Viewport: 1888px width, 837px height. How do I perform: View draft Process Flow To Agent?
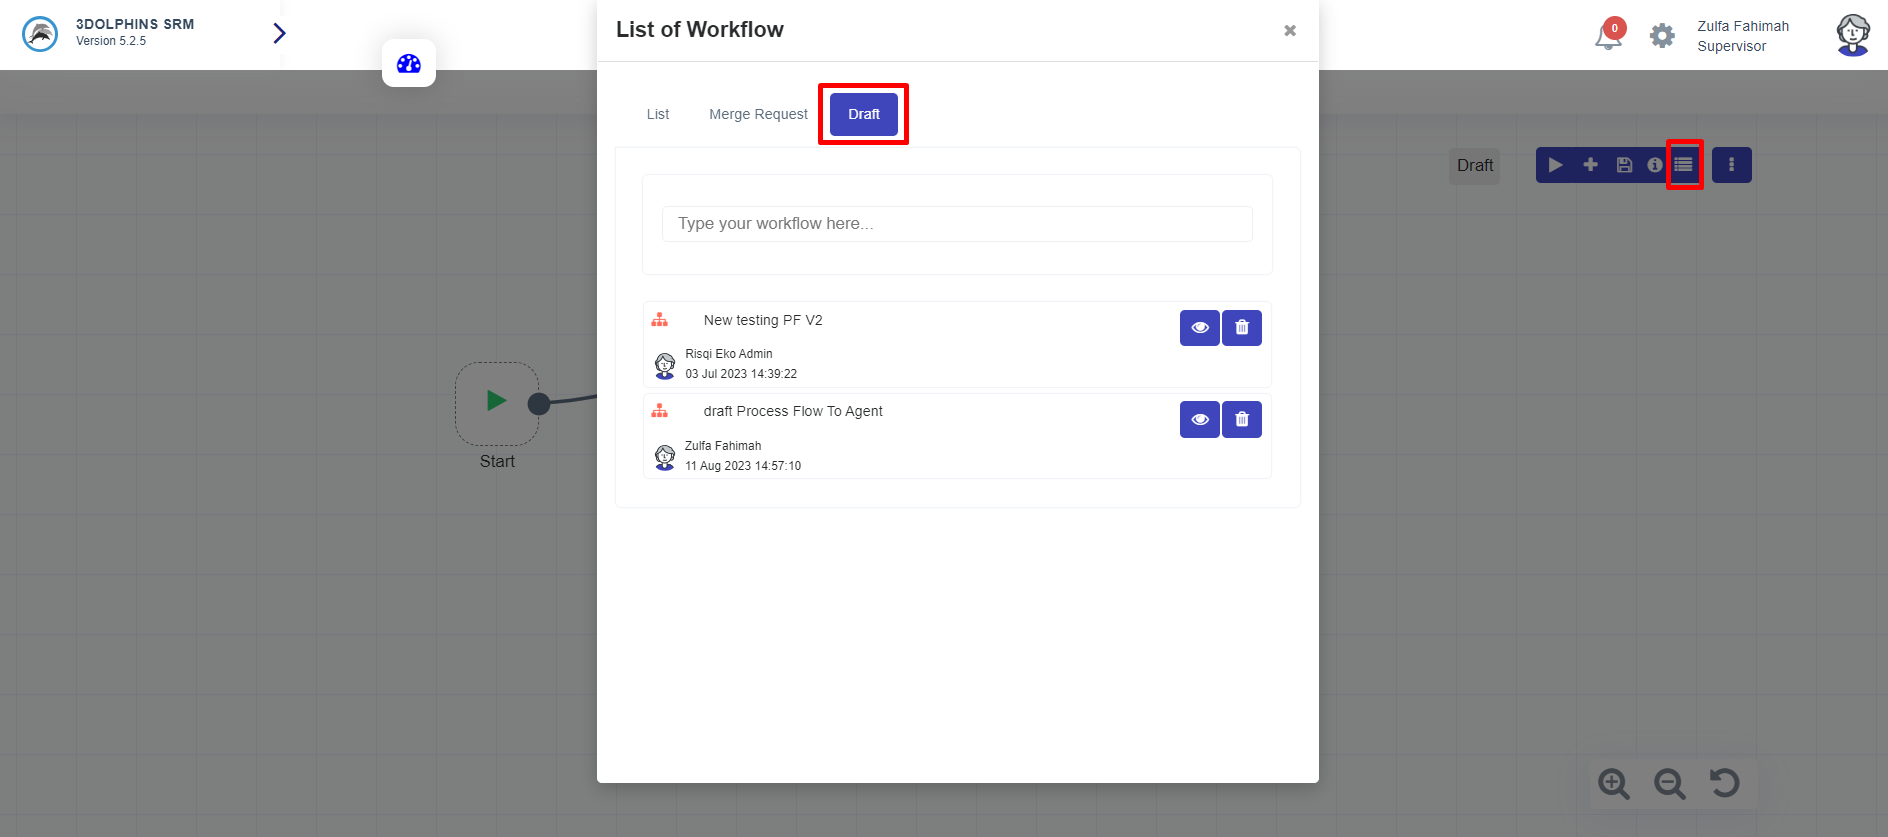1199,420
